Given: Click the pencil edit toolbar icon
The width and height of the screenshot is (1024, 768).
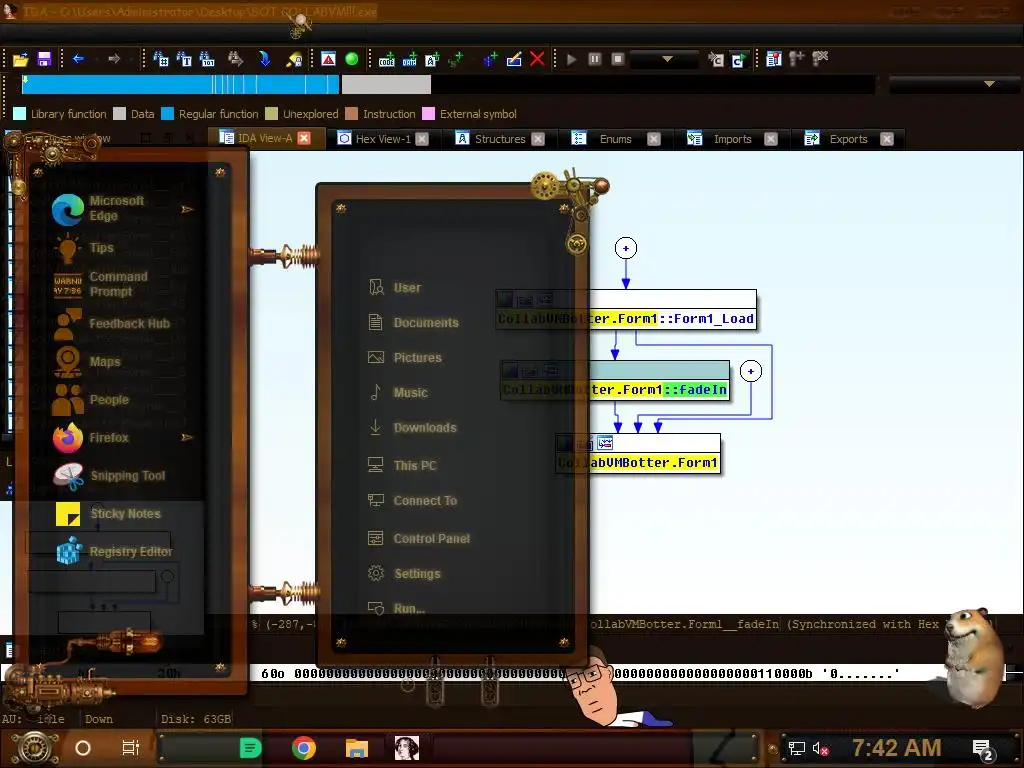Looking at the screenshot, I should coord(514,59).
